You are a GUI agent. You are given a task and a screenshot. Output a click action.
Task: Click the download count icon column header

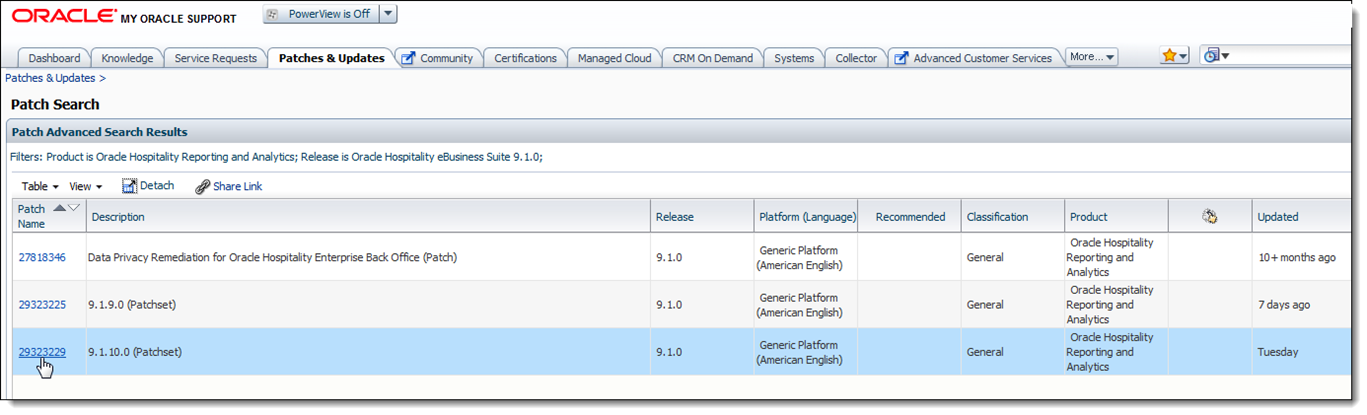pyautogui.click(x=1209, y=216)
